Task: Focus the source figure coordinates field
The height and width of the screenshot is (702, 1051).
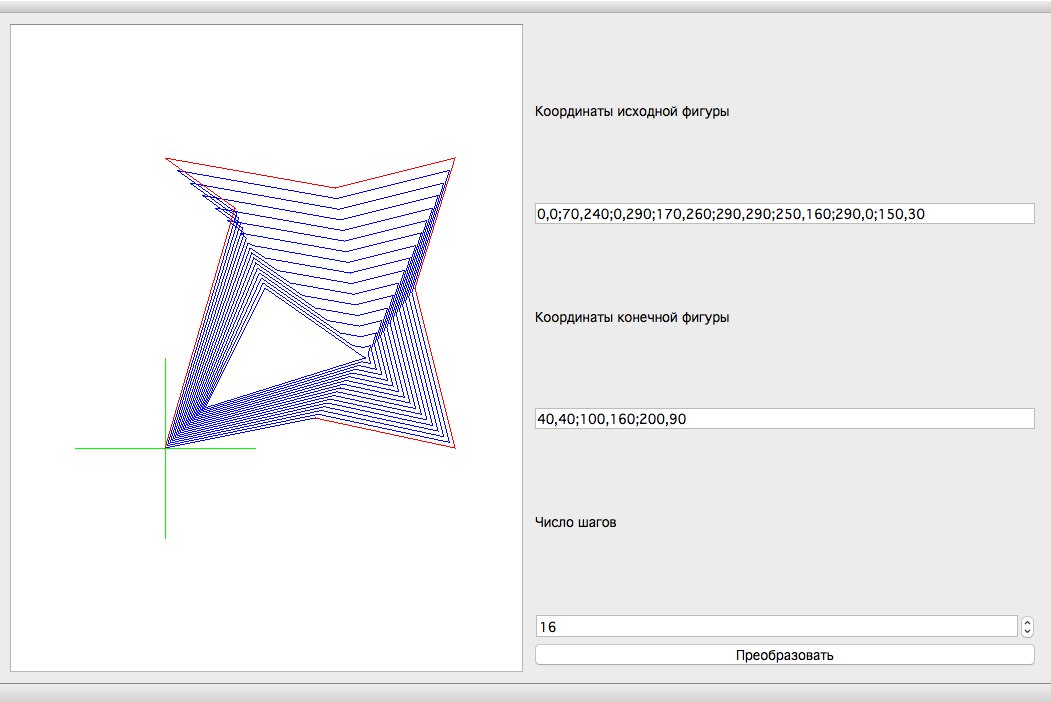Action: (784, 214)
